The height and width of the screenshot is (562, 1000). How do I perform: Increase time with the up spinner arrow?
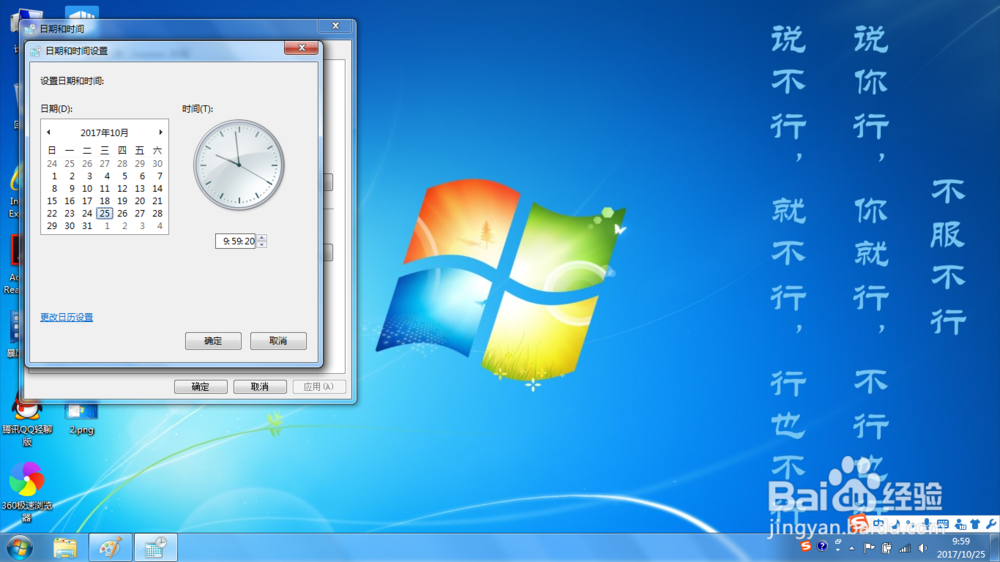click(x=261, y=237)
